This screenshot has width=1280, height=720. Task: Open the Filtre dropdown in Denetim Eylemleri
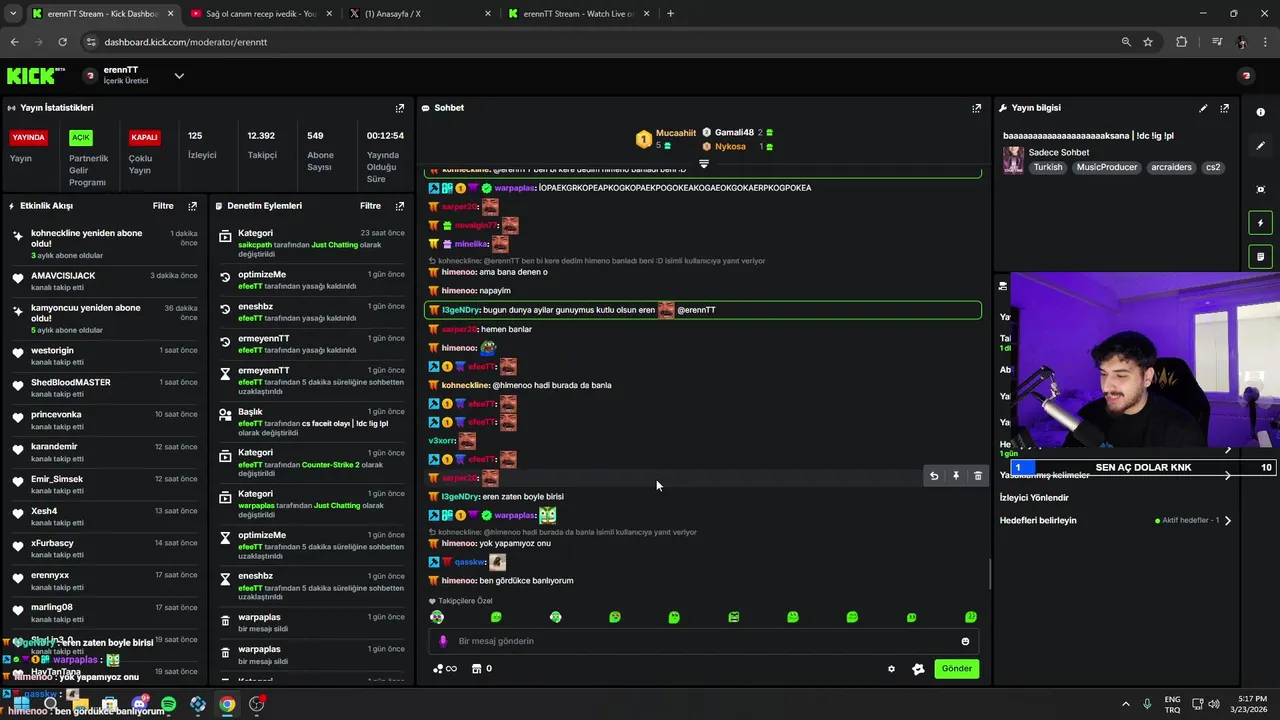tap(370, 206)
